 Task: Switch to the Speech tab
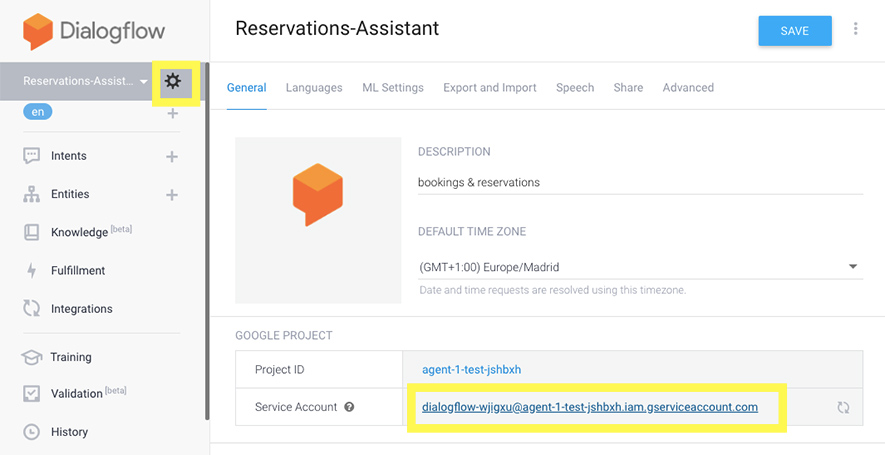coord(575,88)
